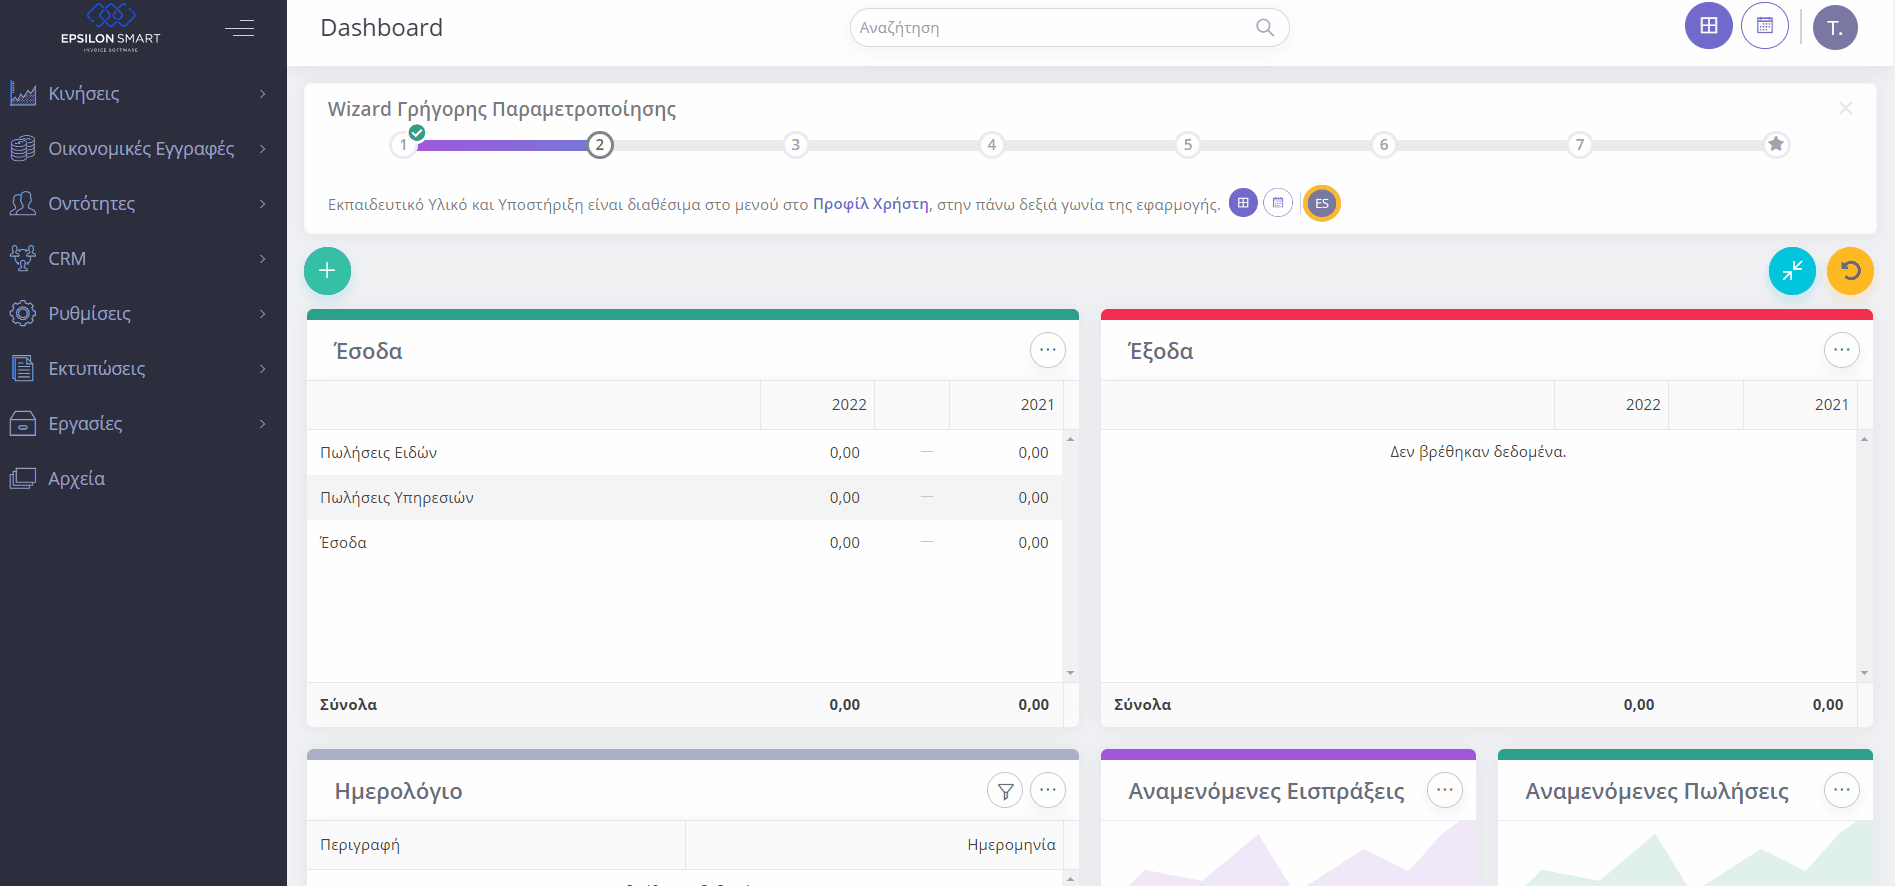Open options menu of the Έσοδα widget
This screenshot has width=1895, height=886.
pos(1047,350)
